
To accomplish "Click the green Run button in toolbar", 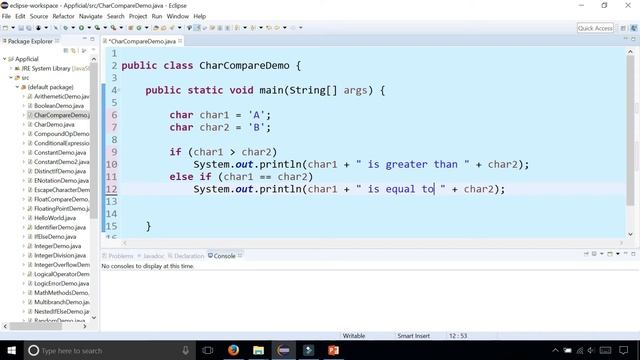I will tap(81, 28).
